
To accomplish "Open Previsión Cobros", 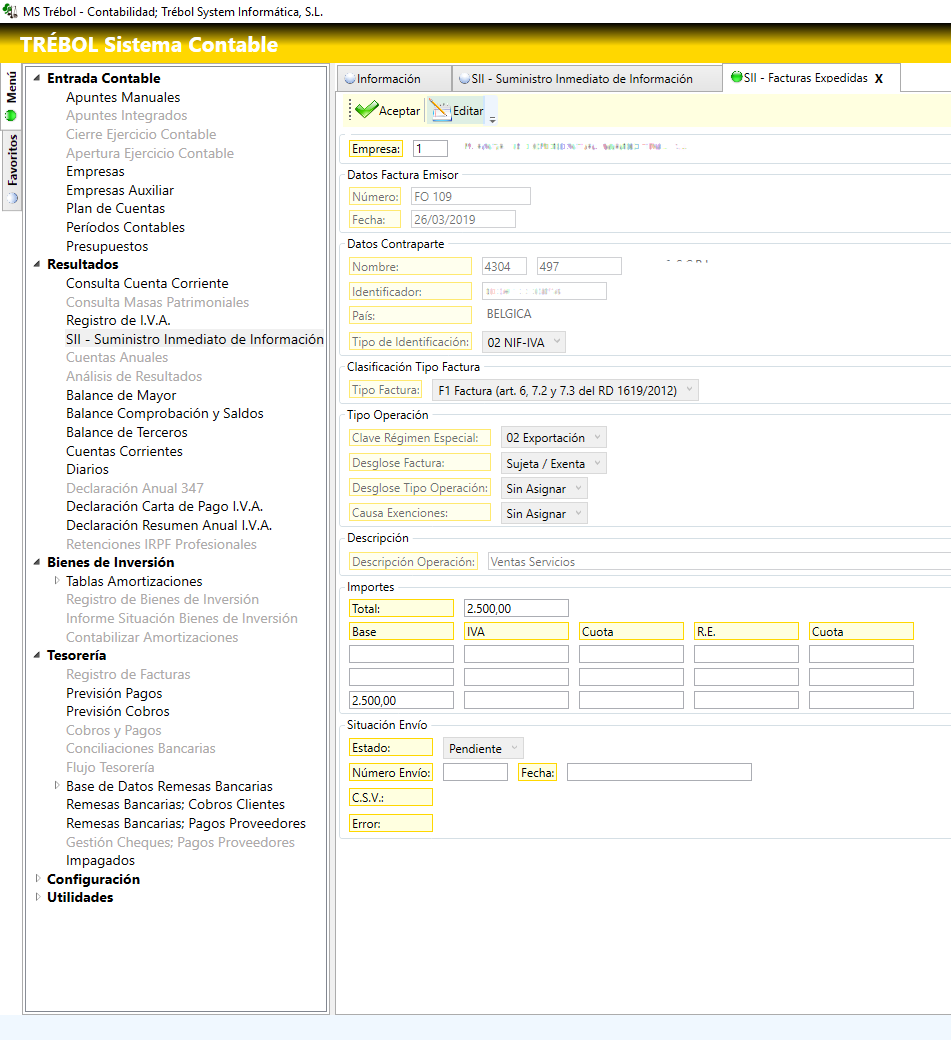I will pyautogui.click(x=117, y=712).
